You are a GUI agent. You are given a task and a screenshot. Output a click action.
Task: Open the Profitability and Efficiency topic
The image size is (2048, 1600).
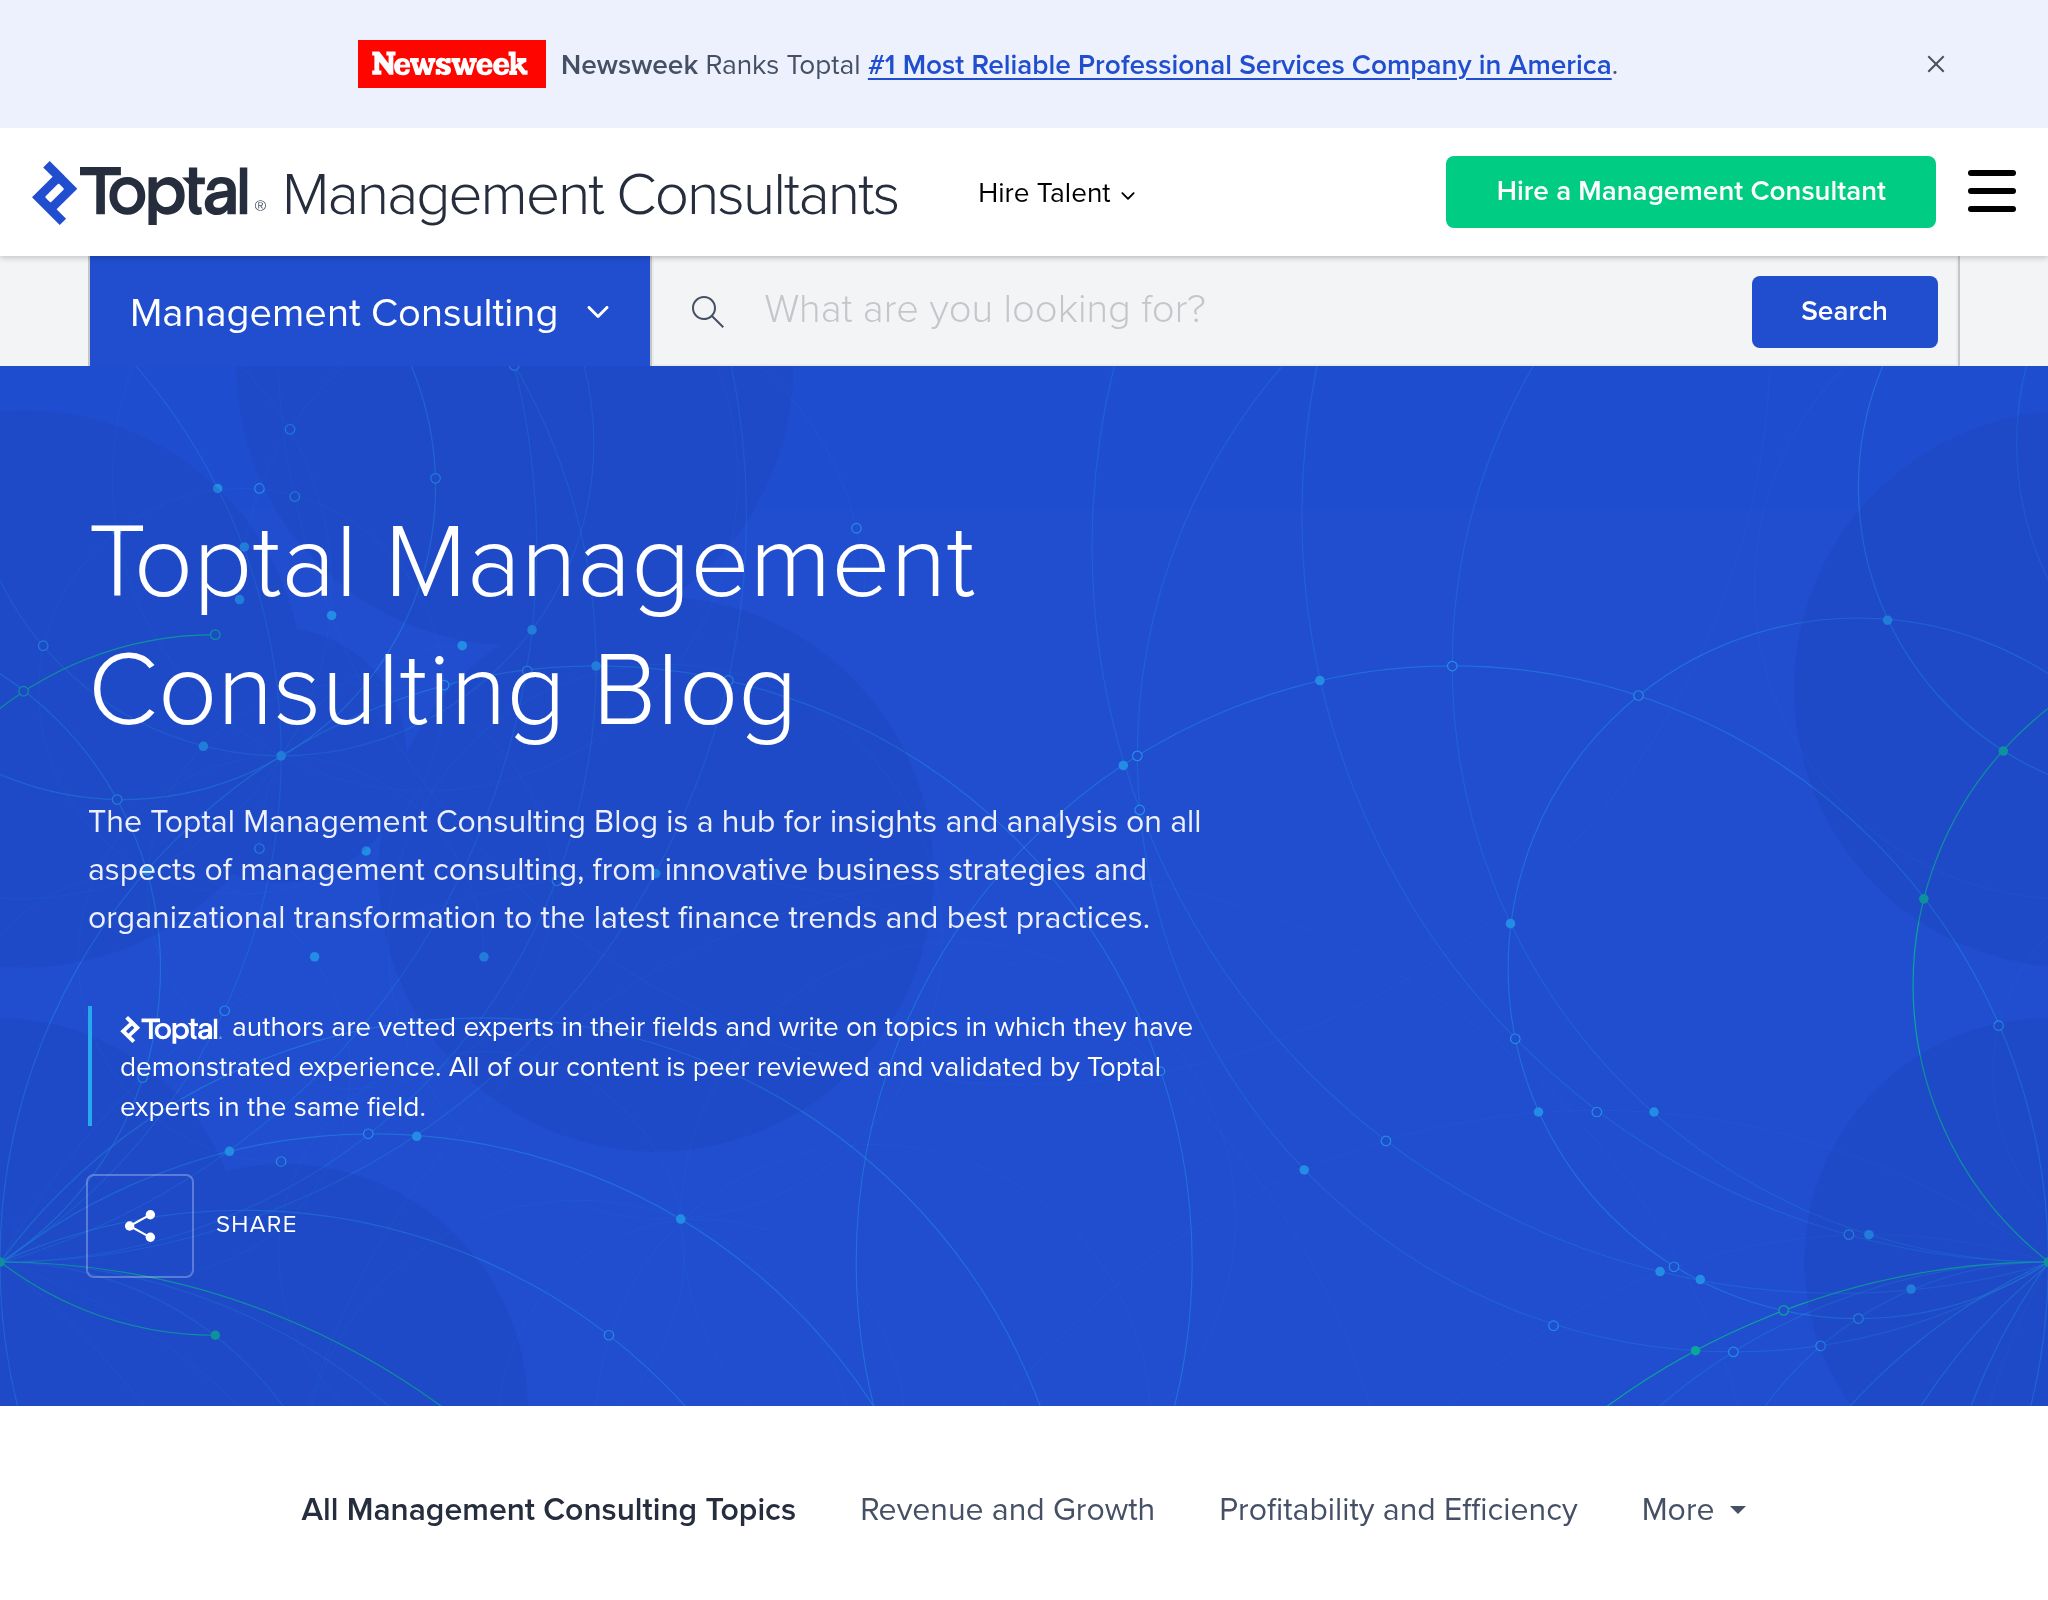click(1398, 1509)
